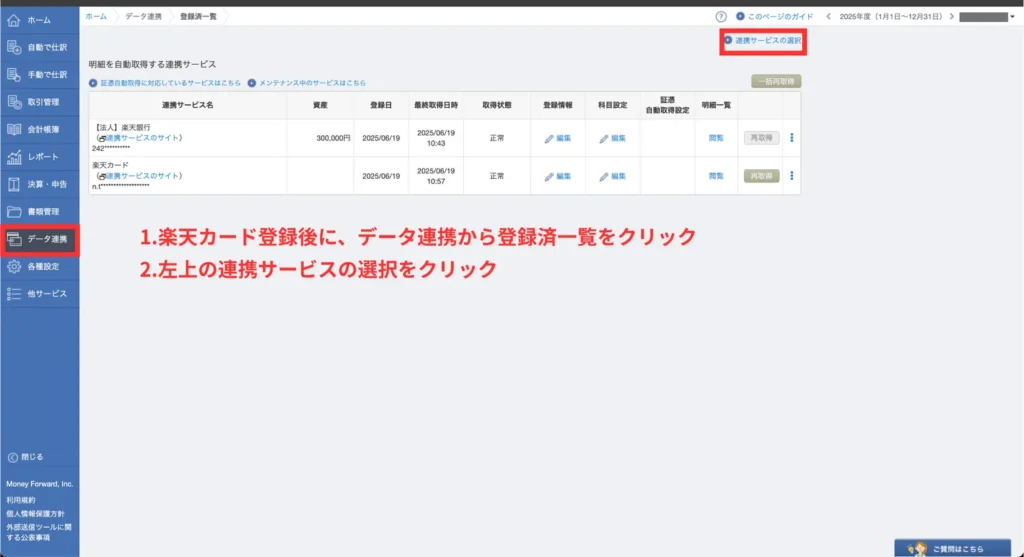This screenshot has width=1024, height=557.
Task: Click the help question mark icon
Action: [x=720, y=17]
